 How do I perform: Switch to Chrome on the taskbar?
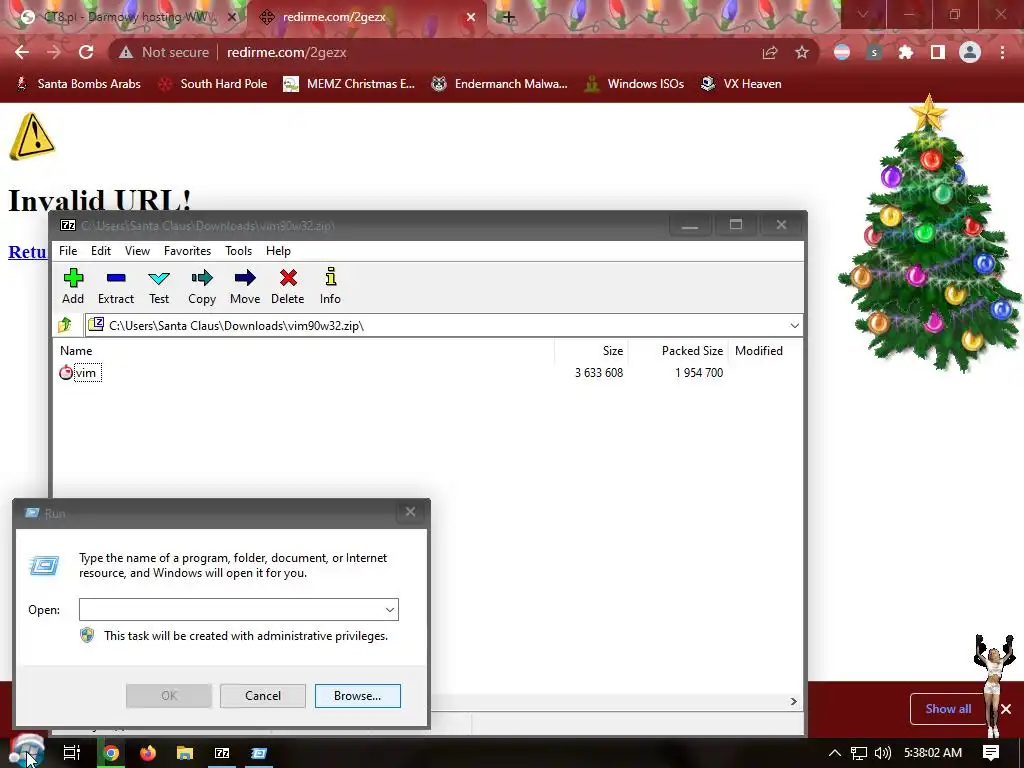[x=111, y=753]
